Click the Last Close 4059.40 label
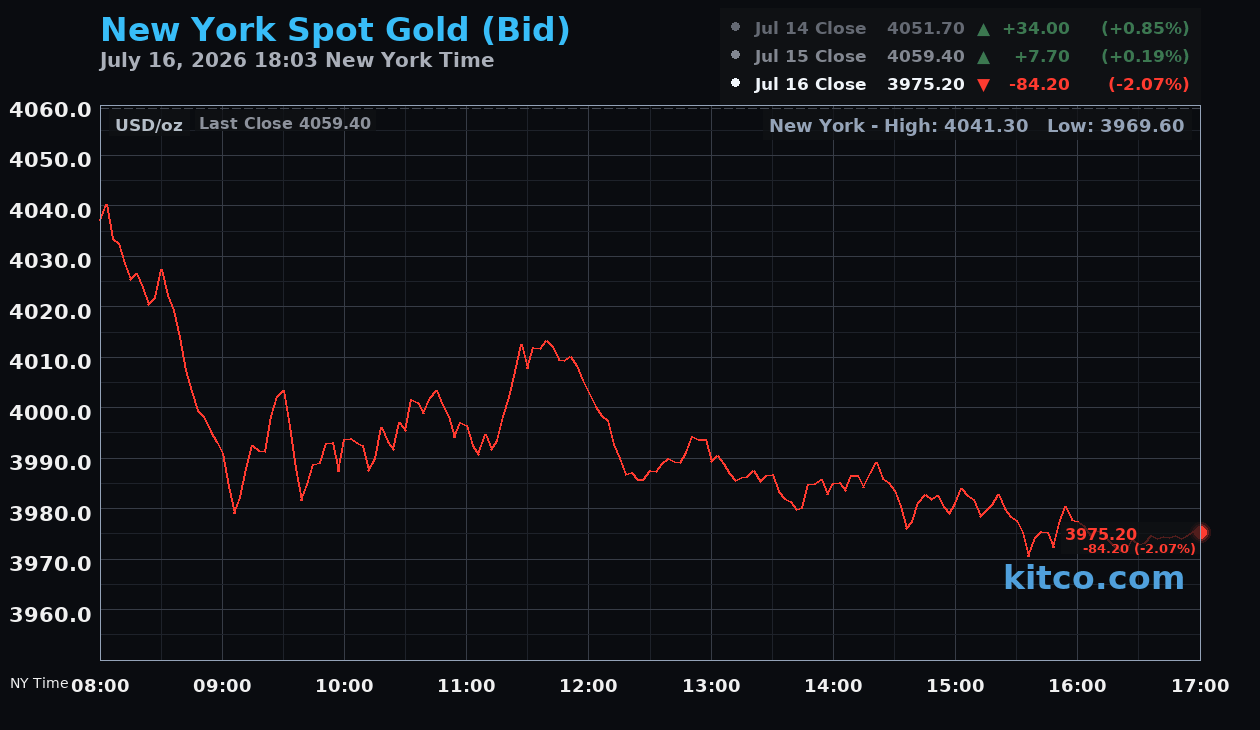This screenshot has width=1260, height=730. [285, 124]
